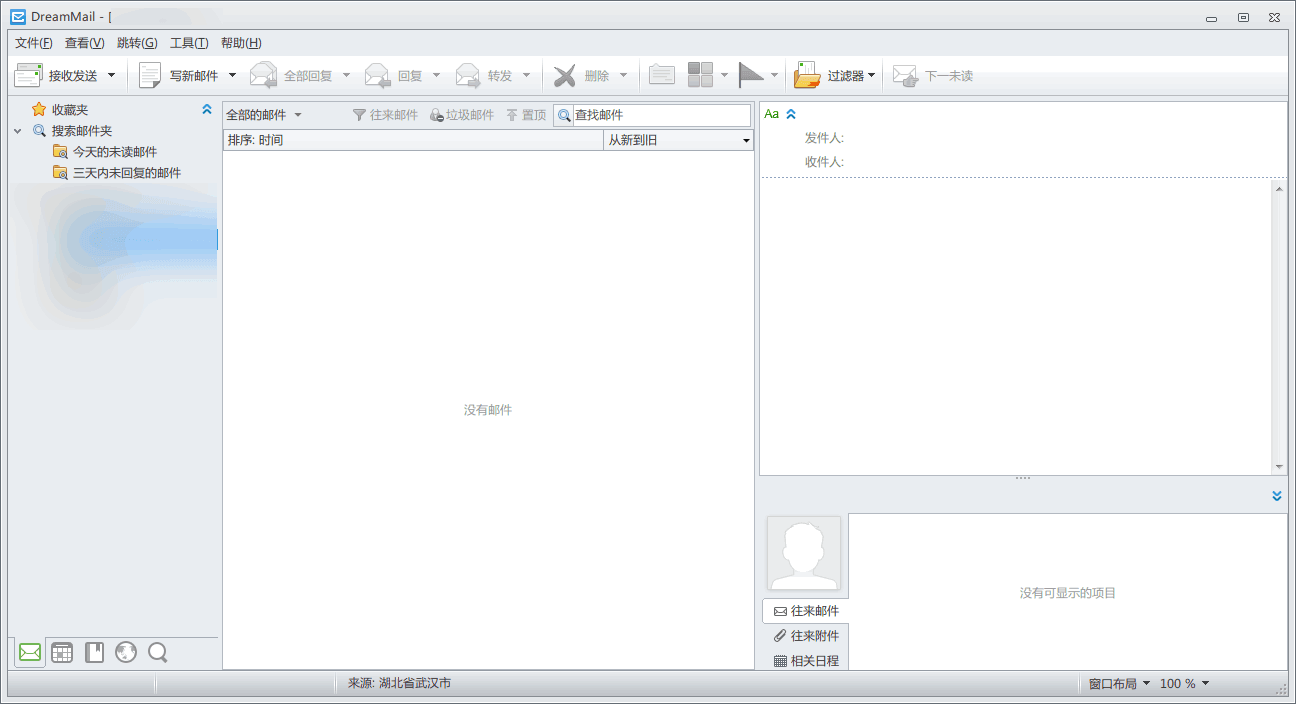
Task: Click the 发件人: label in header
Action: pos(824,139)
